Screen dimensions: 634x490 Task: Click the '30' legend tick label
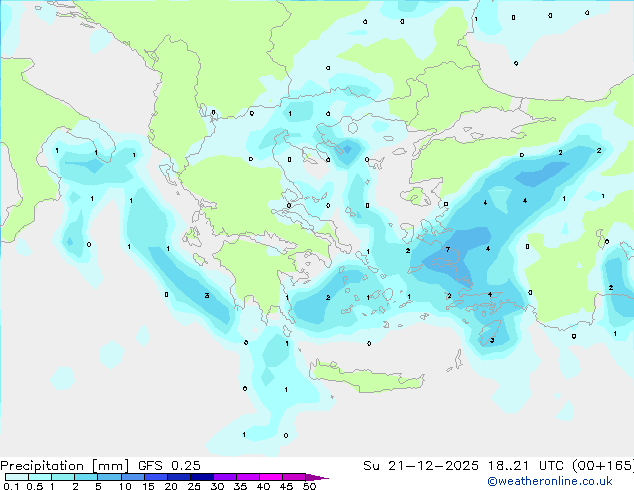(217, 486)
